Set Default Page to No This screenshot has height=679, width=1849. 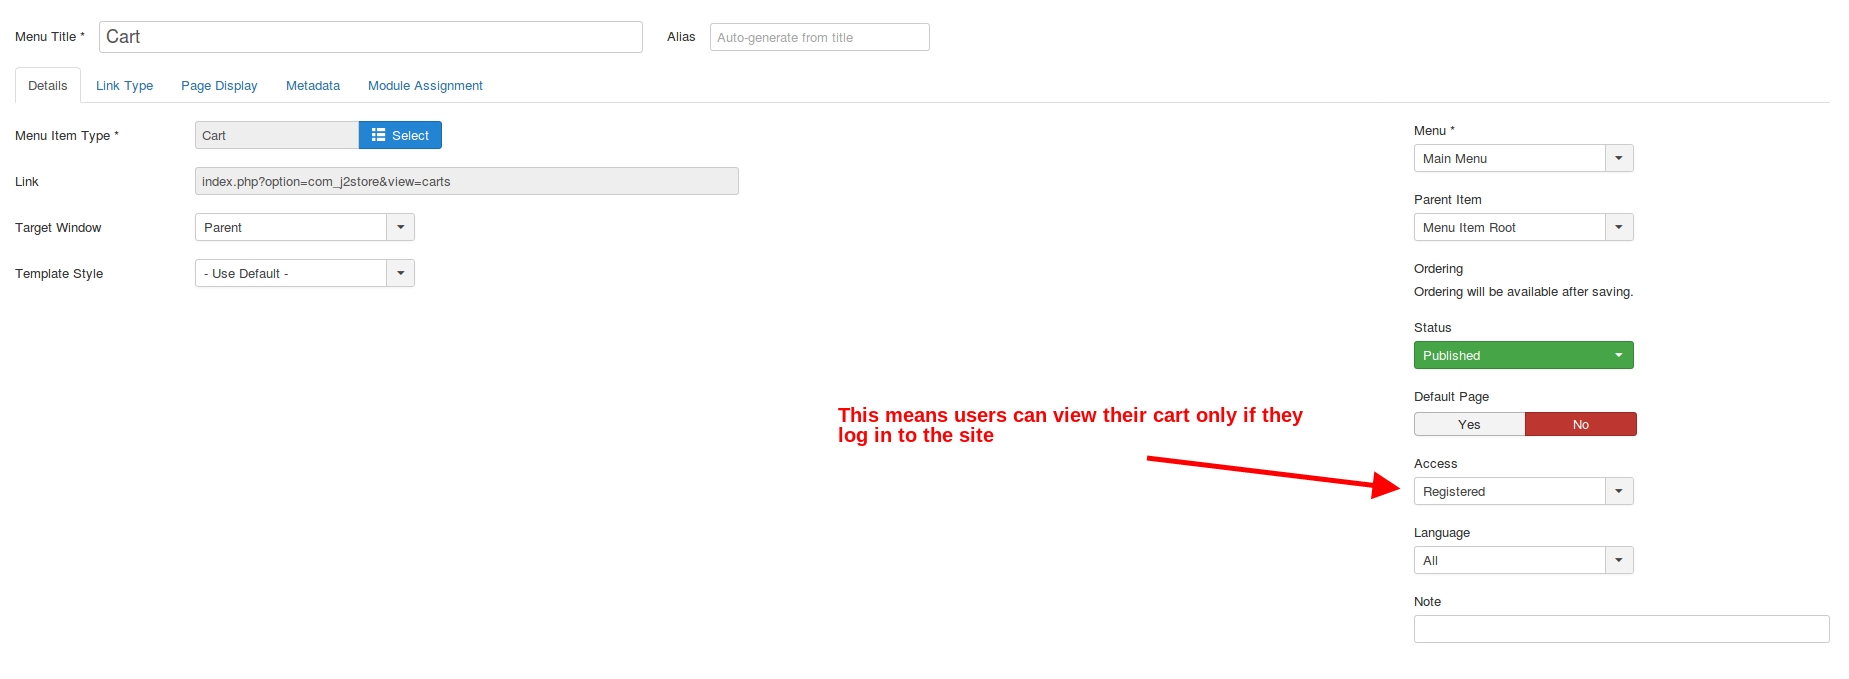pyautogui.click(x=1580, y=424)
